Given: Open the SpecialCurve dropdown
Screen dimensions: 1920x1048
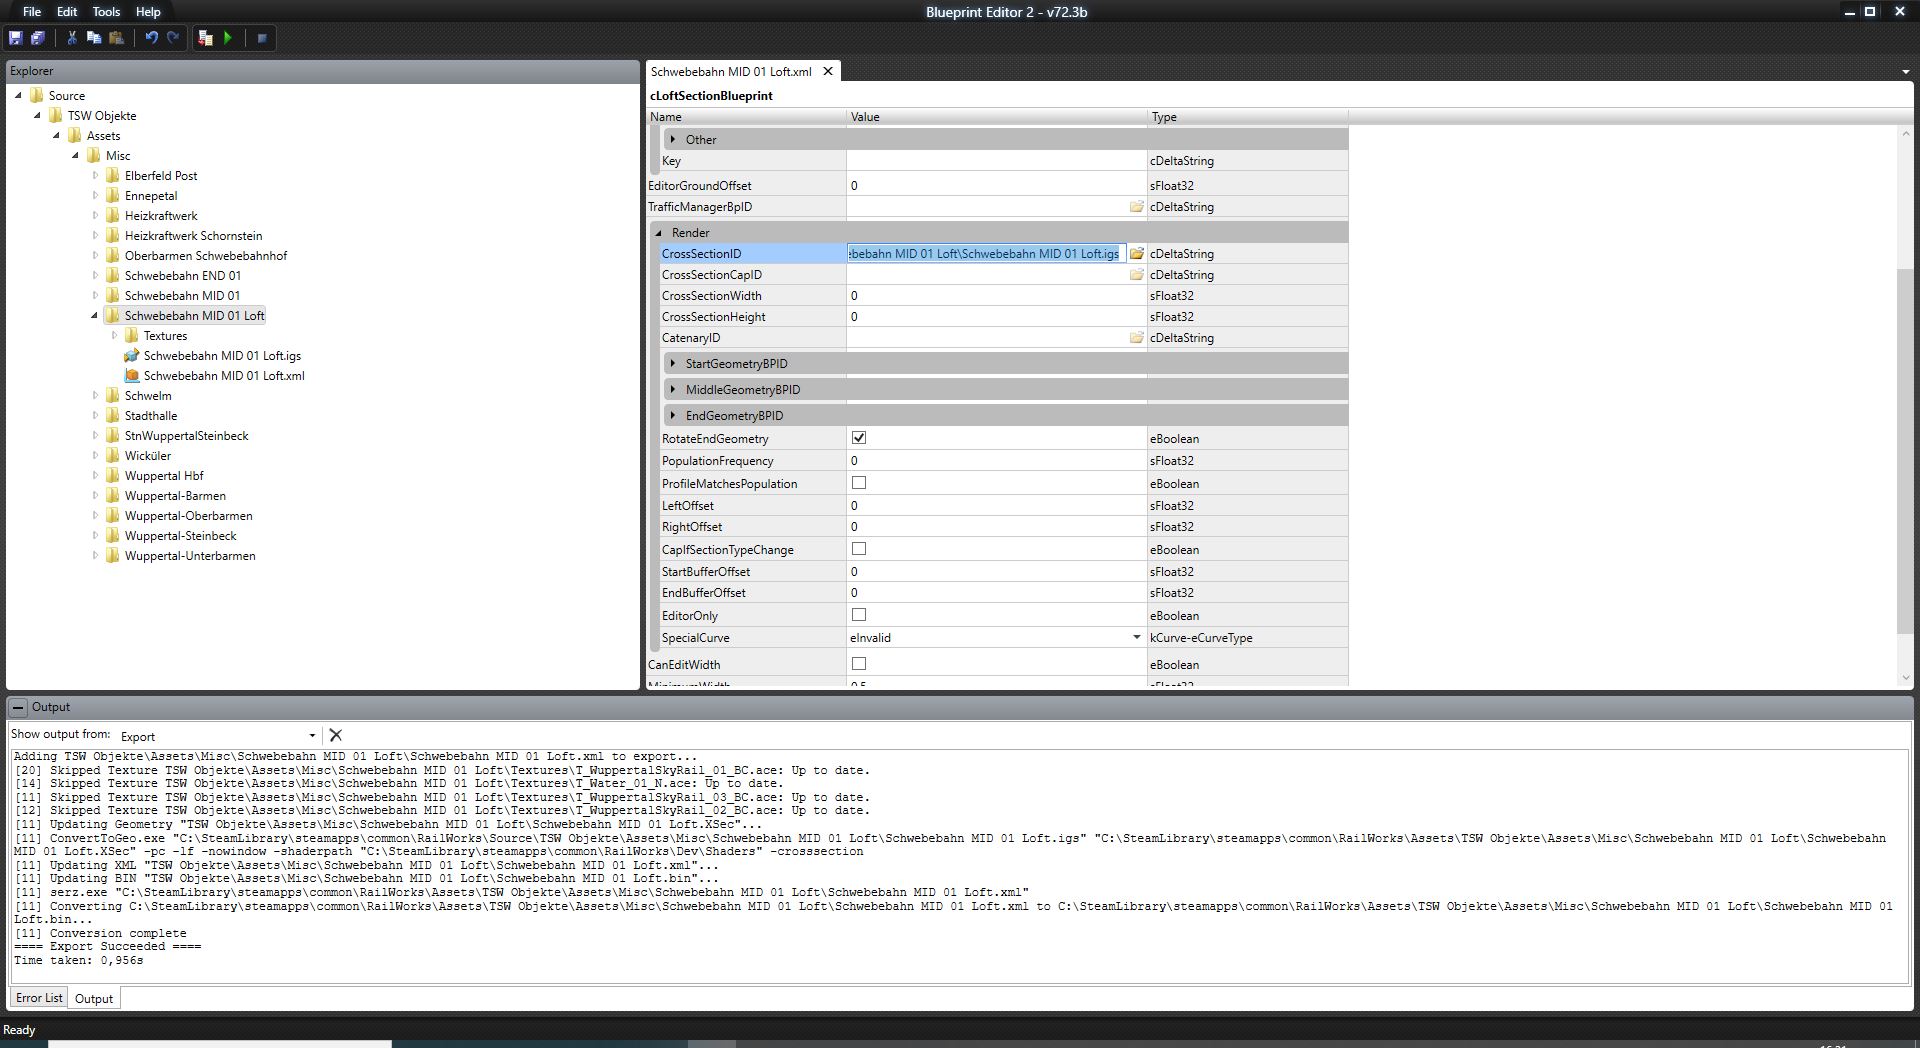Looking at the screenshot, I should [1136, 638].
